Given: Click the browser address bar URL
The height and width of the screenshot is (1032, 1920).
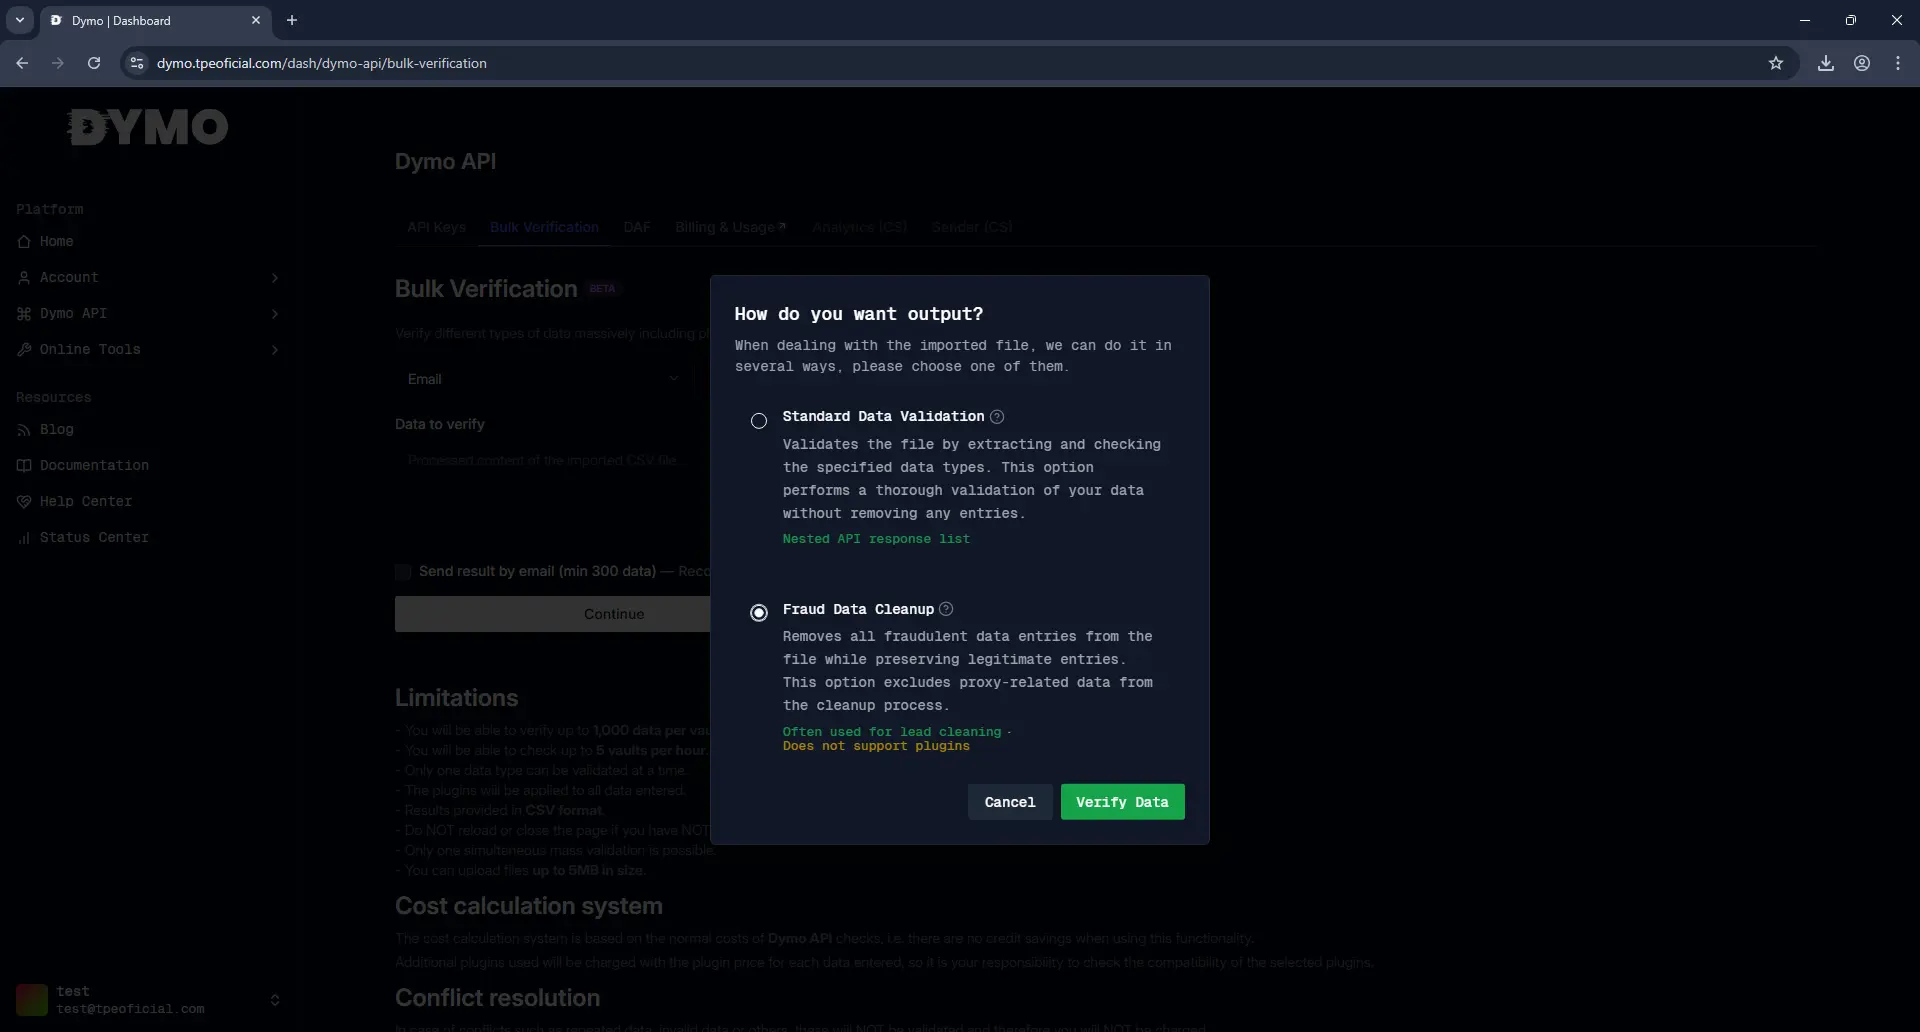Looking at the screenshot, I should coord(322,63).
